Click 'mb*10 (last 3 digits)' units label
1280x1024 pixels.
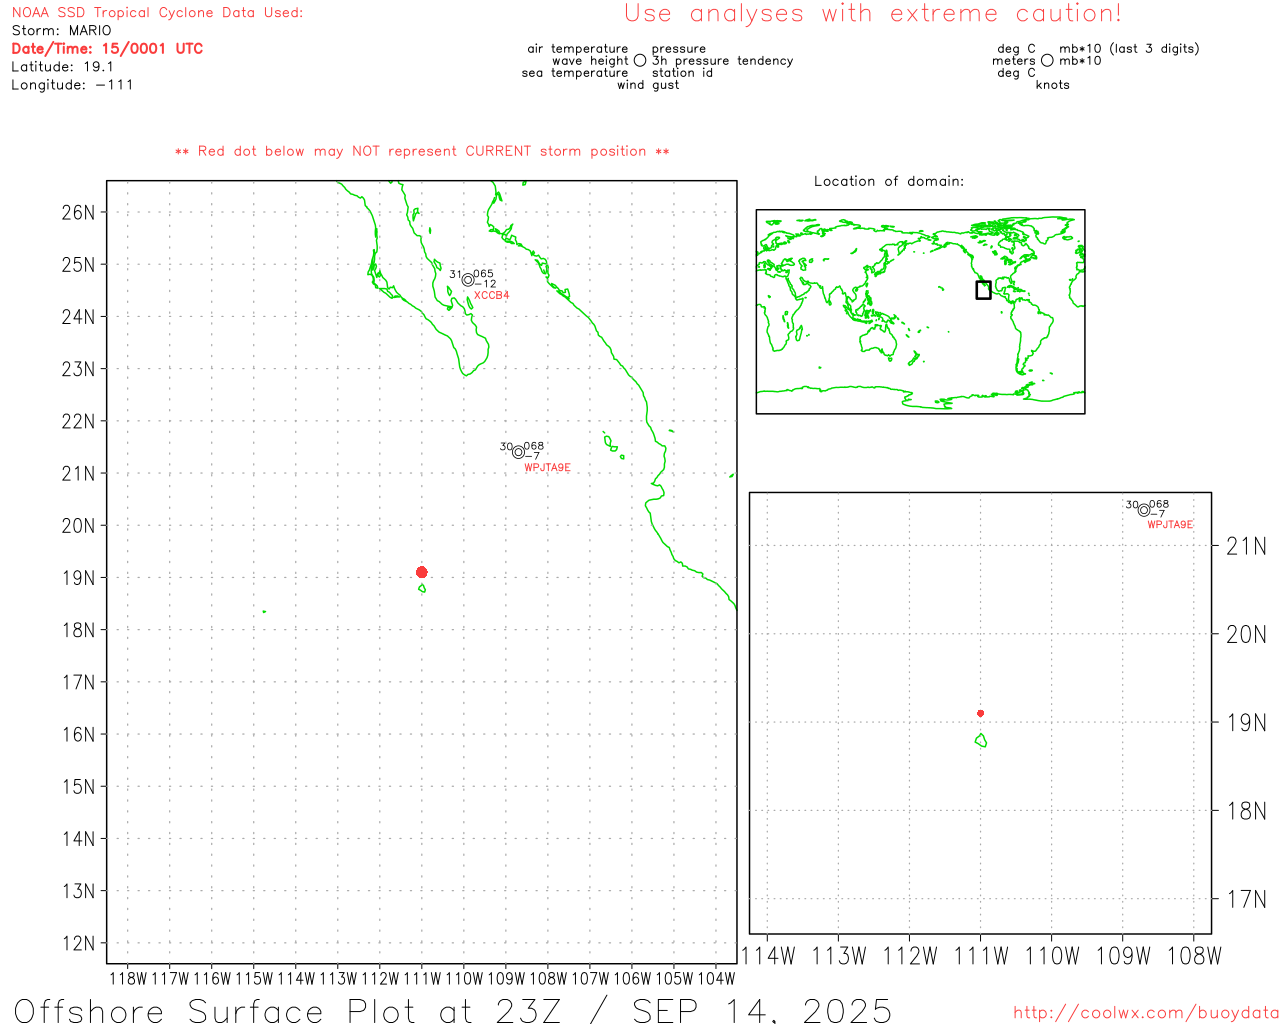(x=1129, y=49)
